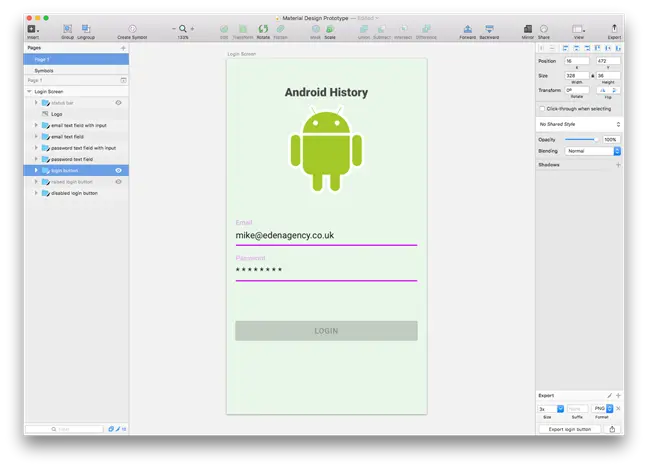This screenshot has height=469, width=648.
Task: Expand the disabled login button group
Action: tap(36, 193)
